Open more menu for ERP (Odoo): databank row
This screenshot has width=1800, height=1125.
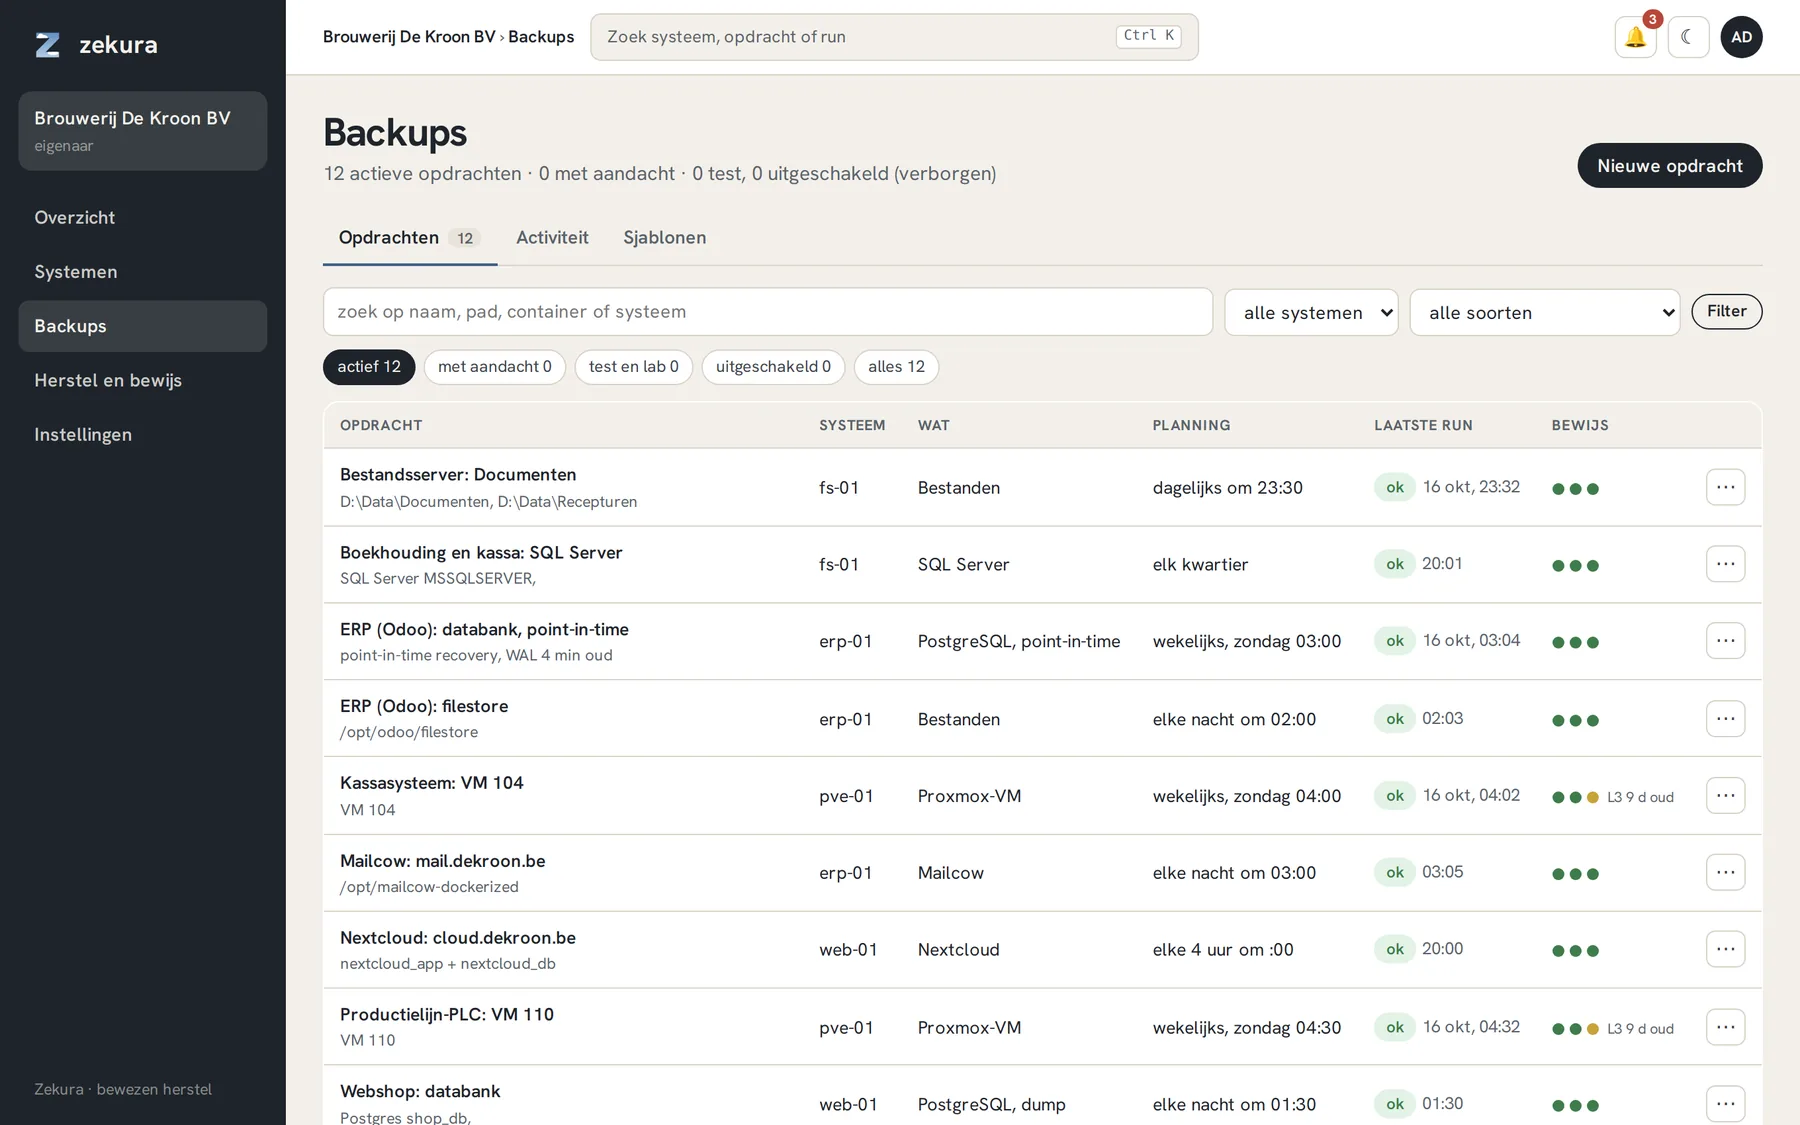(1725, 641)
